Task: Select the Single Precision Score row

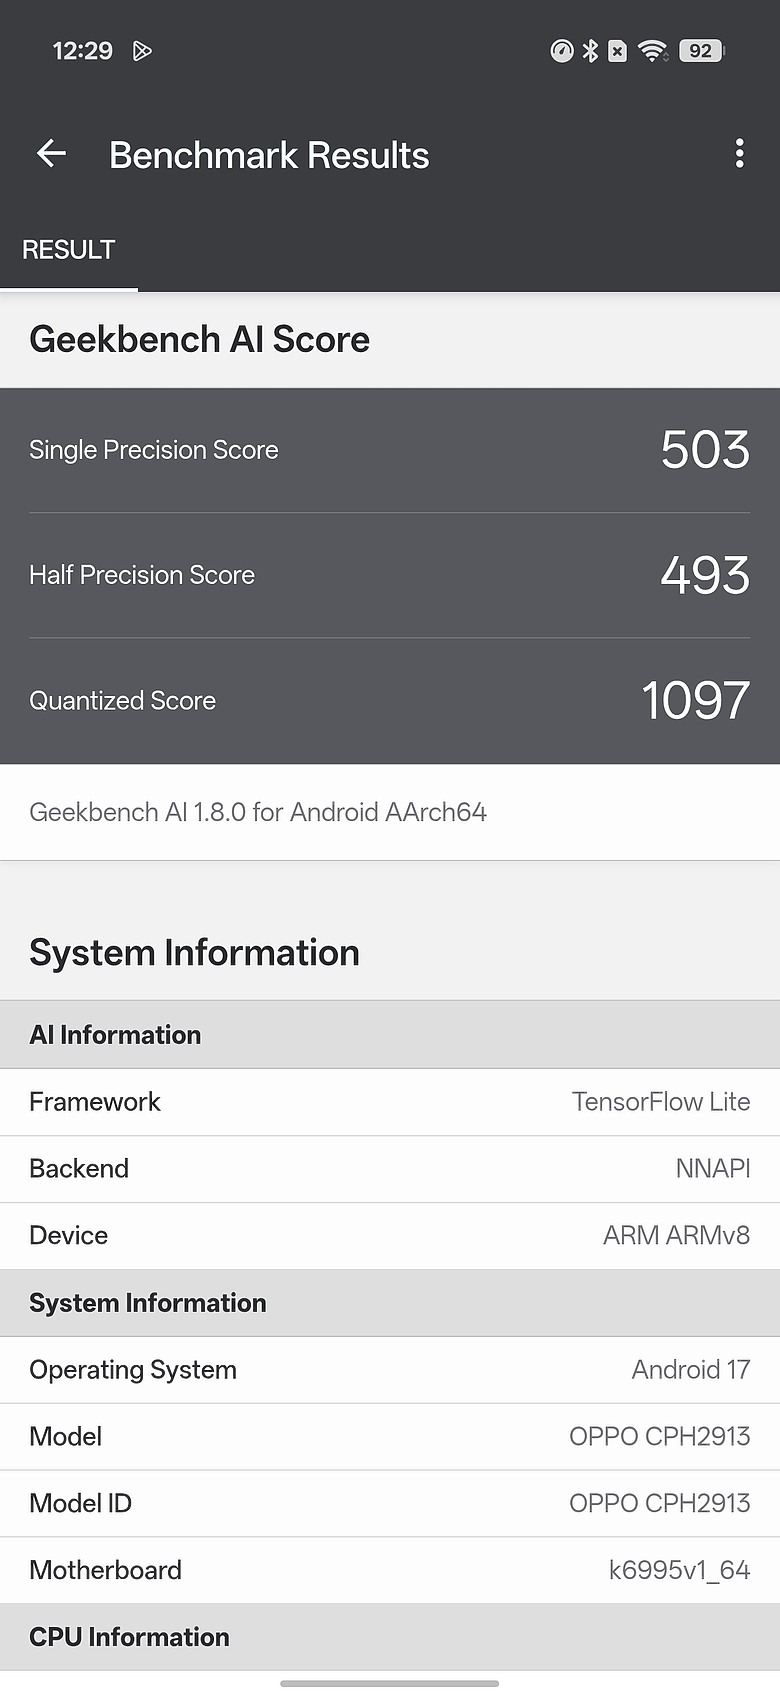Action: (390, 450)
